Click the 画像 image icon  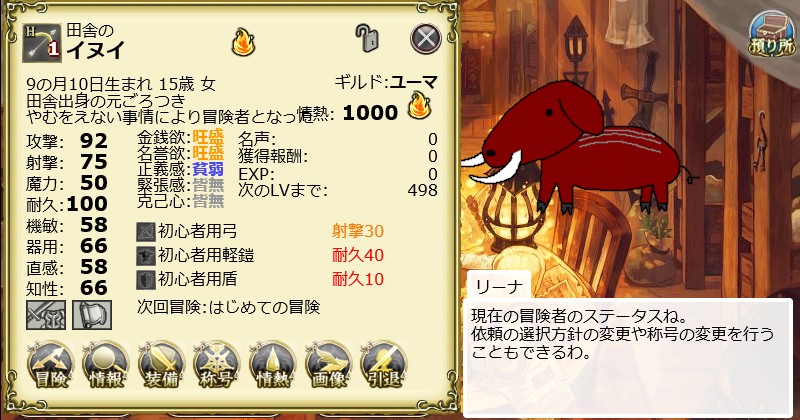(x=328, y=365)
